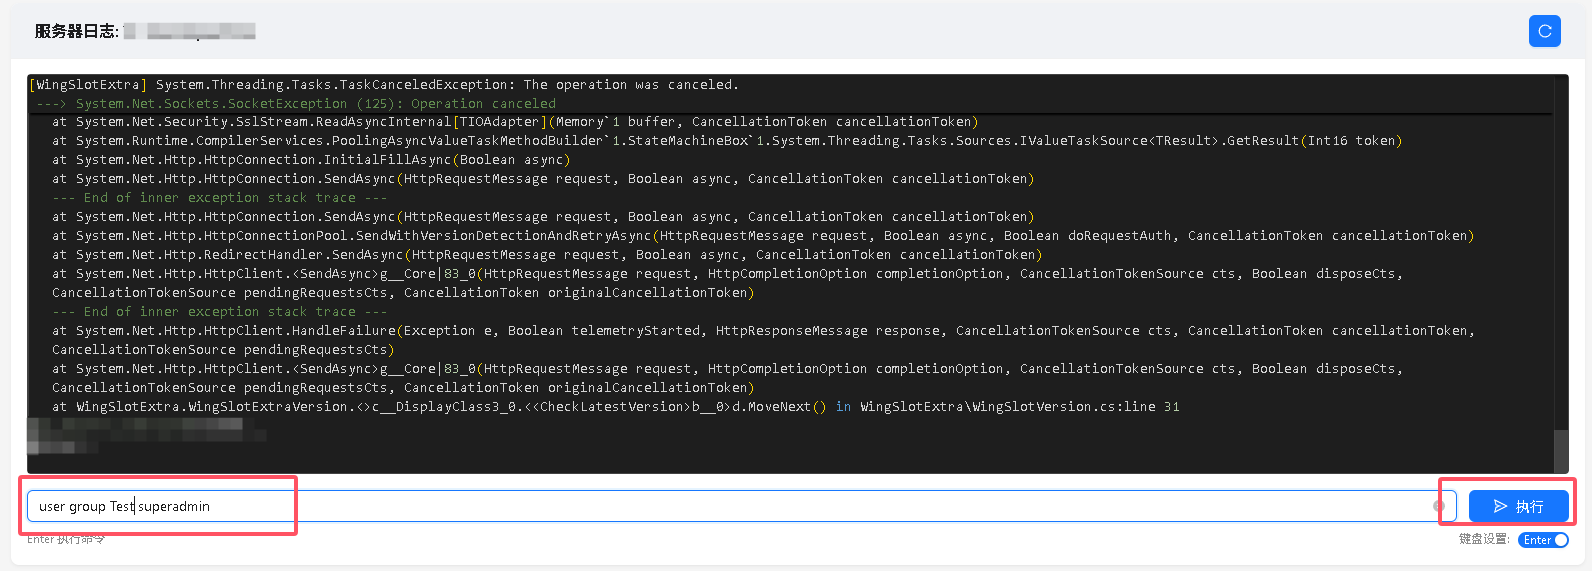The width and height of the screenshot is (1592, 571).
Task: Click the first 'End of inner exception' line
Action: 219,198
